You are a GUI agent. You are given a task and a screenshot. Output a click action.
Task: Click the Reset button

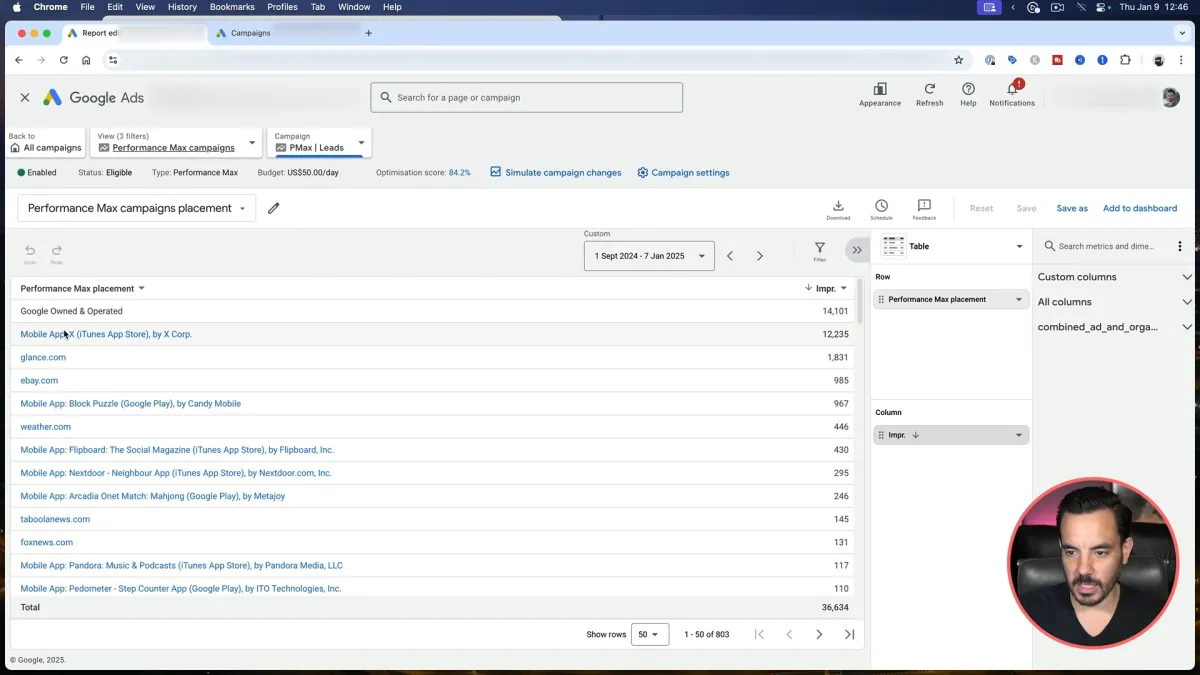point(982,208)
